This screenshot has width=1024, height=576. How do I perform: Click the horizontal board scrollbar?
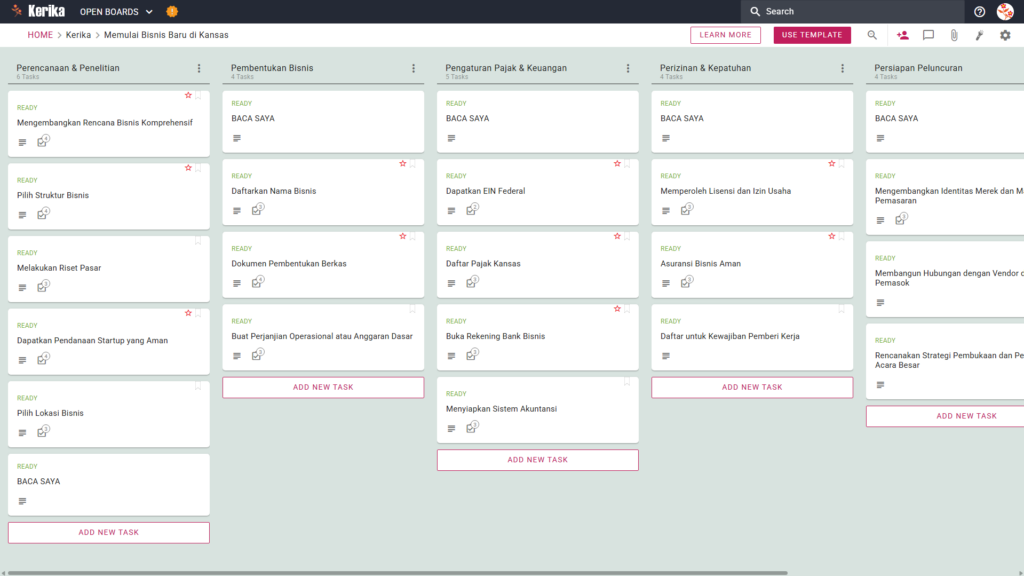click(x=397, y=573)
